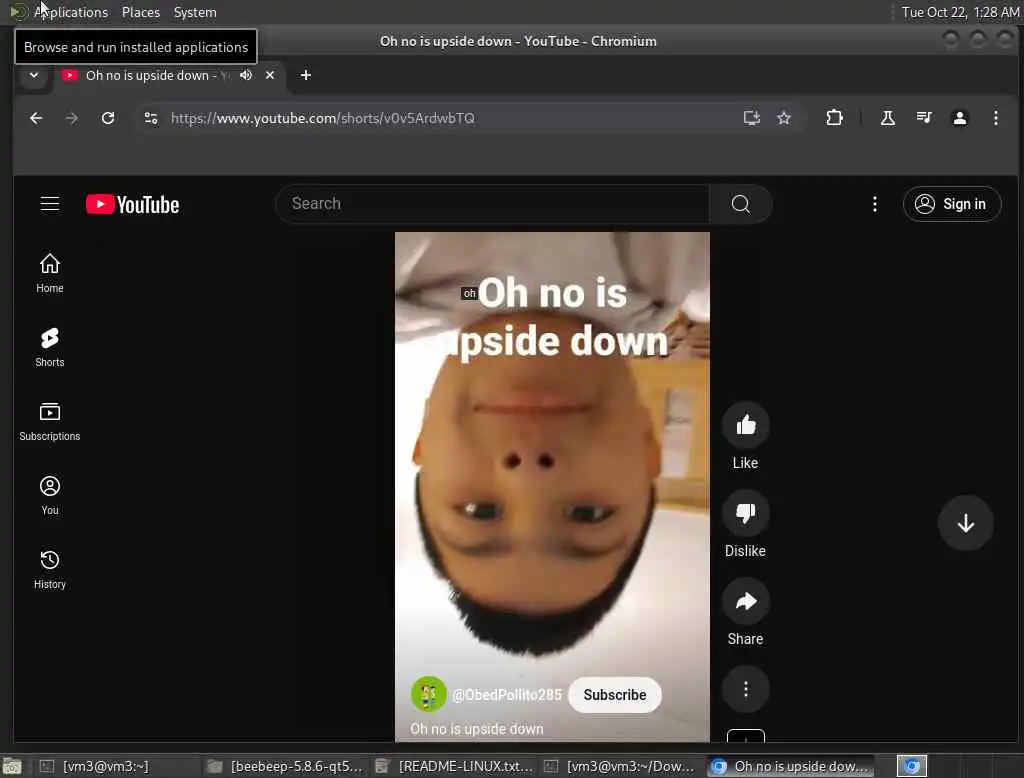Open Shorts in the sidebar
Image resolution: width=1024 pixels, height=778 pixels.
click(x=50, y=348)
